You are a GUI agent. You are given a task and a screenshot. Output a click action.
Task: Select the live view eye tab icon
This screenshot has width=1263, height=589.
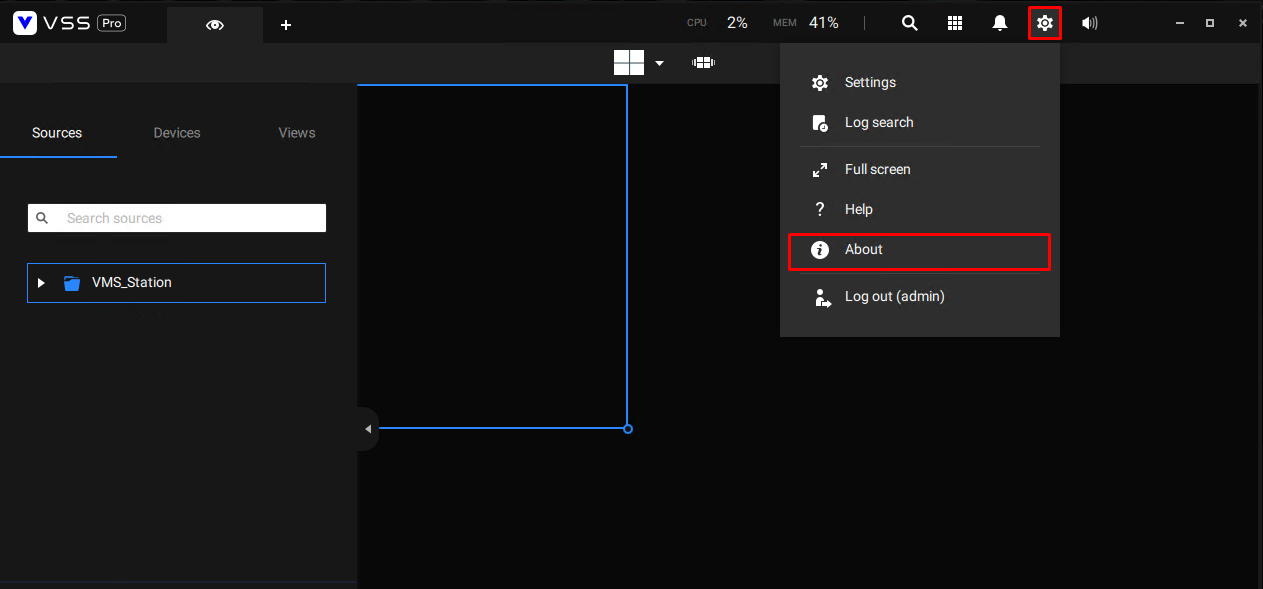tap(214, 24)
